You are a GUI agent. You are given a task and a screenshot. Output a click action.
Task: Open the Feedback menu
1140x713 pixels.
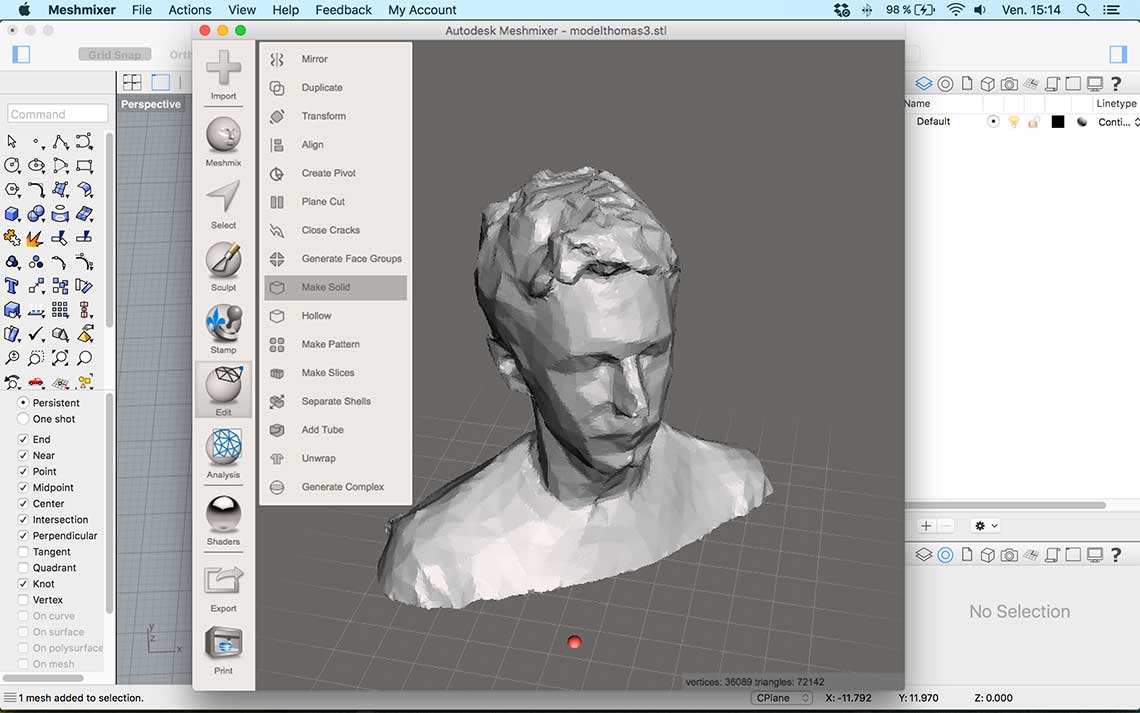click(343, 9)
